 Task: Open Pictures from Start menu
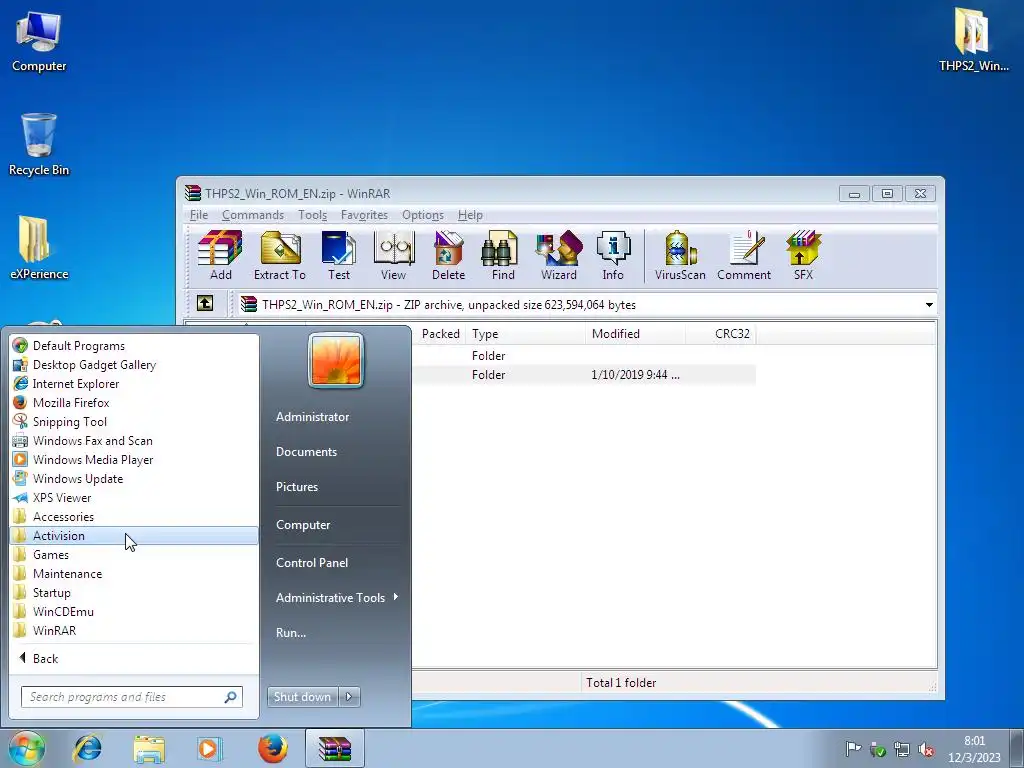point(337,487)
